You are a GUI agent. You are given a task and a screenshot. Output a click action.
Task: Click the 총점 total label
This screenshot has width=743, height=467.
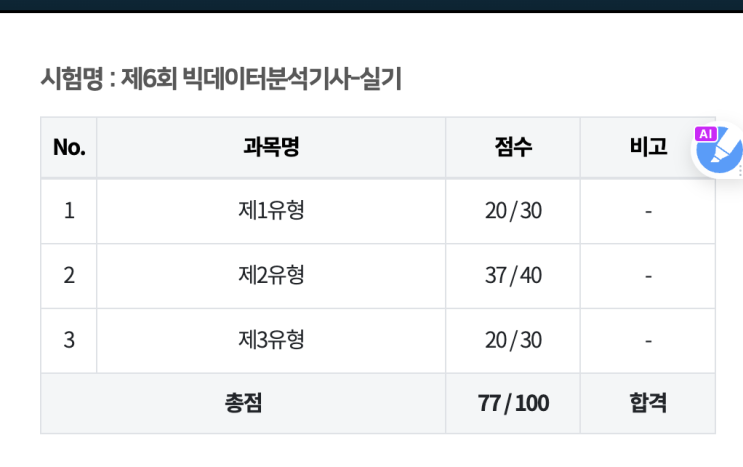[243, 403]
